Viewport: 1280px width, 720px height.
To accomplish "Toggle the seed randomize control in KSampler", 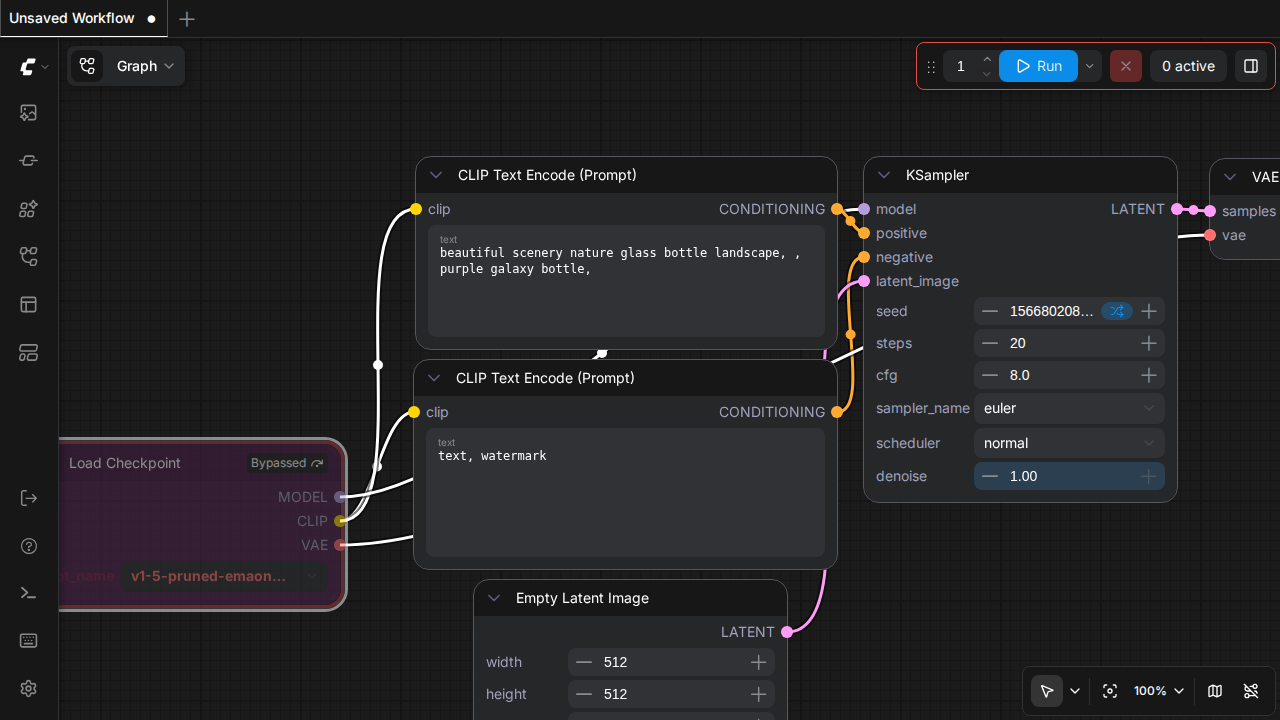I will pyautogui.click(x=1116, y=311).
